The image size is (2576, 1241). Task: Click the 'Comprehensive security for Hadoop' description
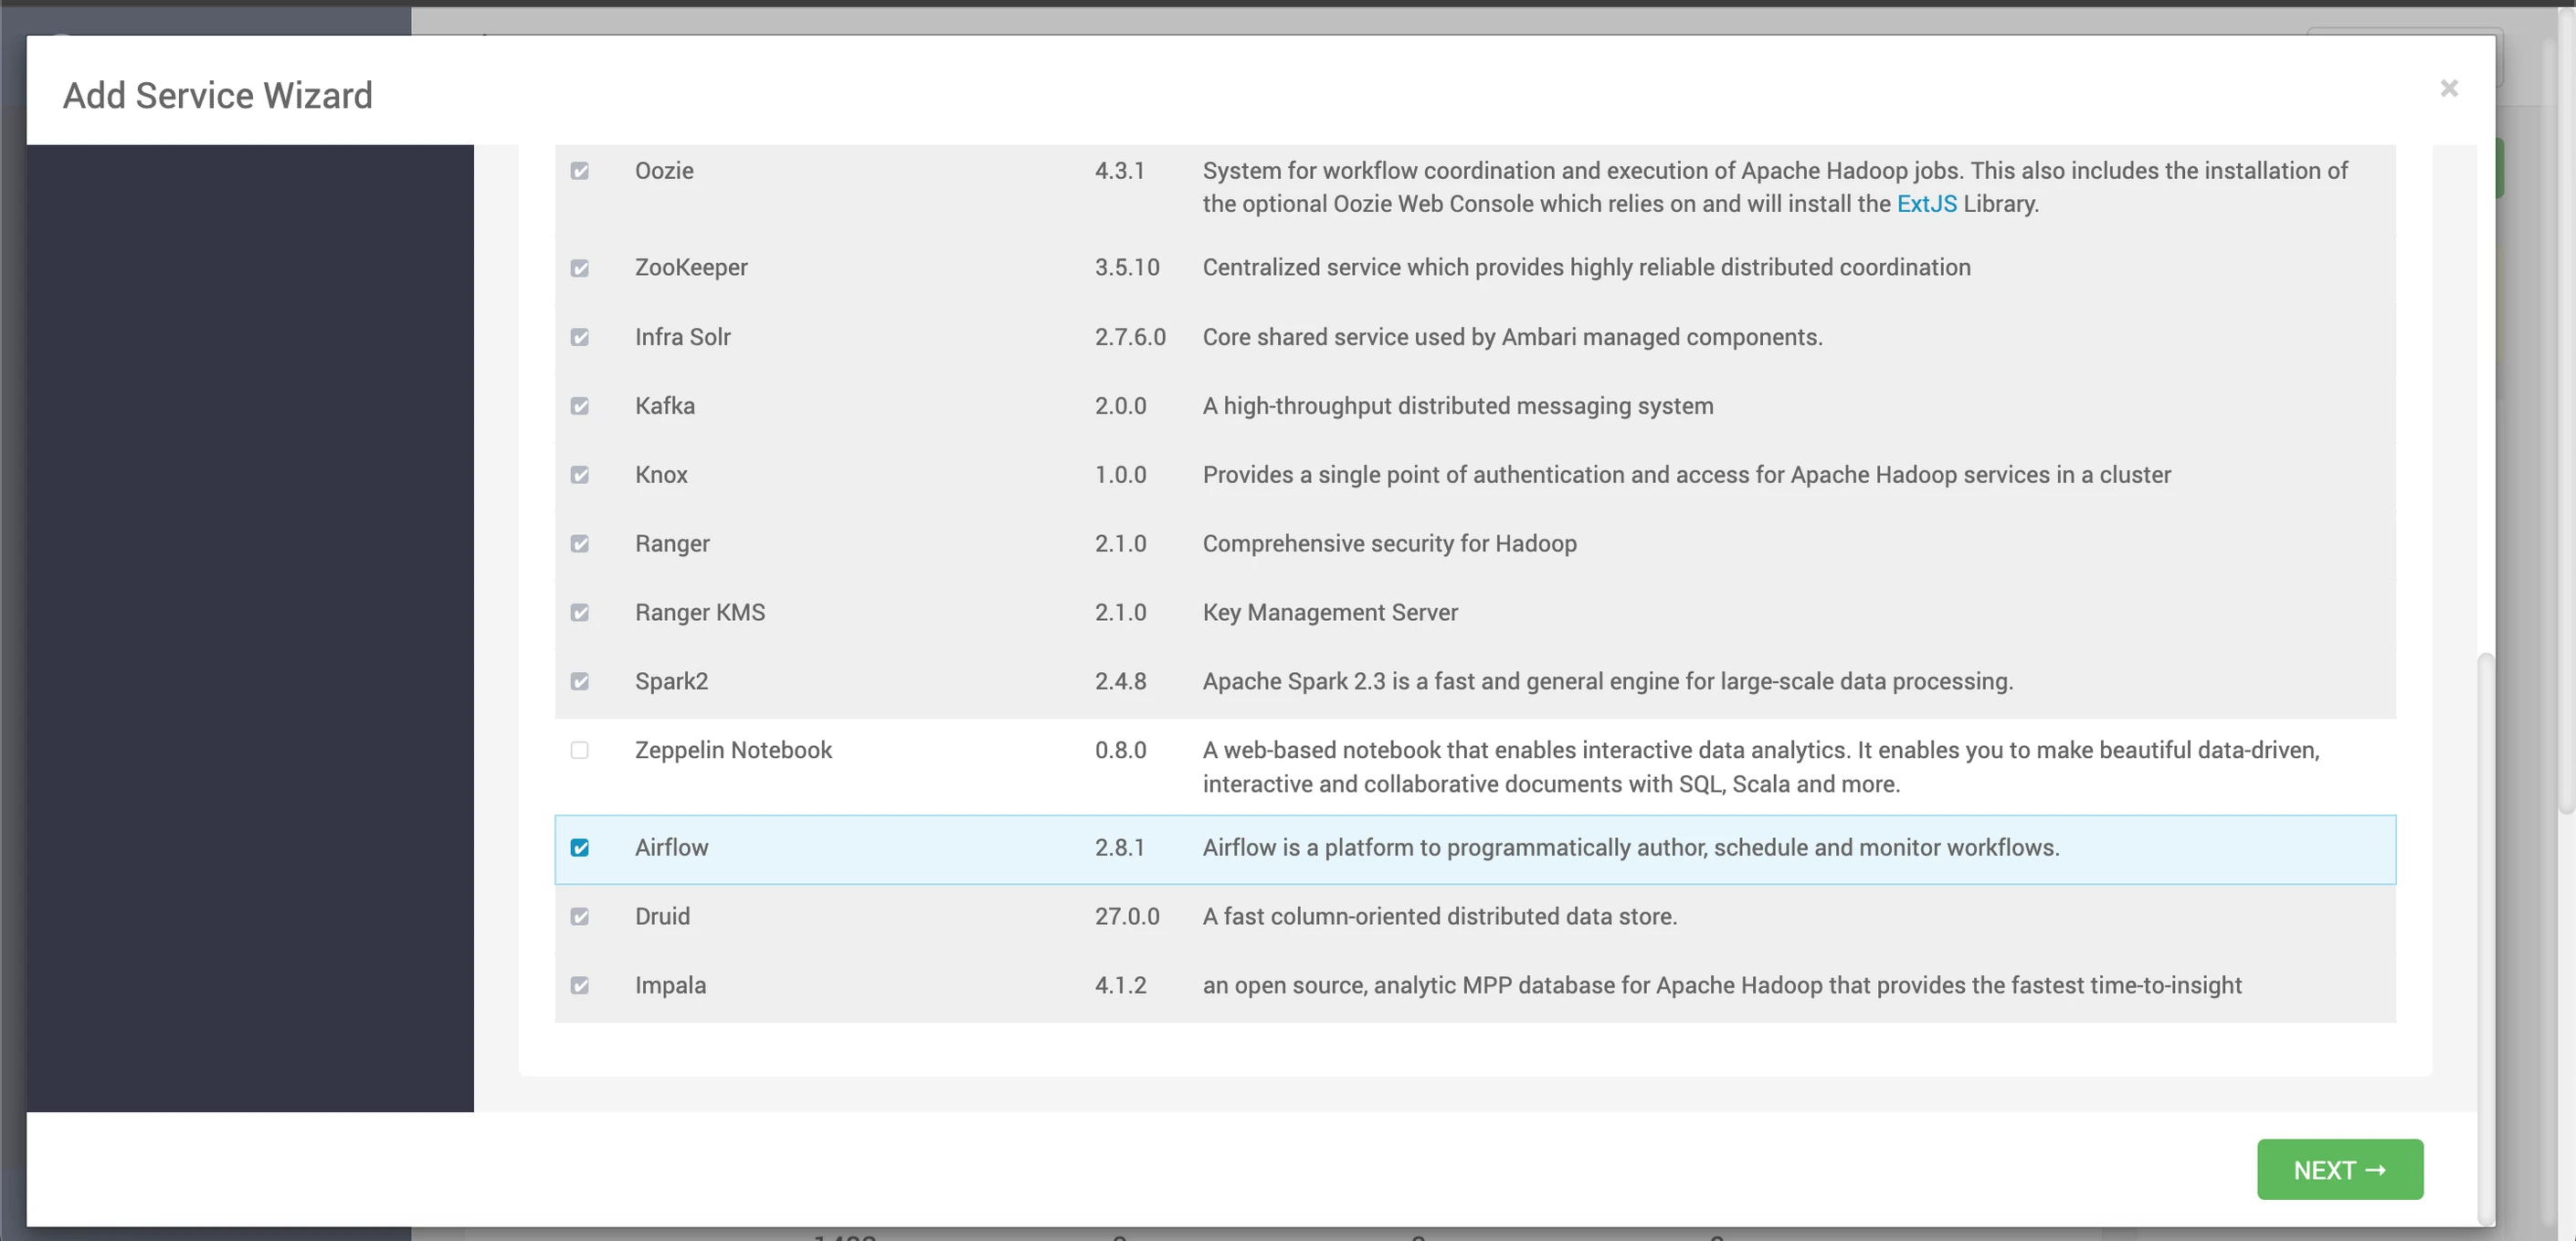[1390, 544]
